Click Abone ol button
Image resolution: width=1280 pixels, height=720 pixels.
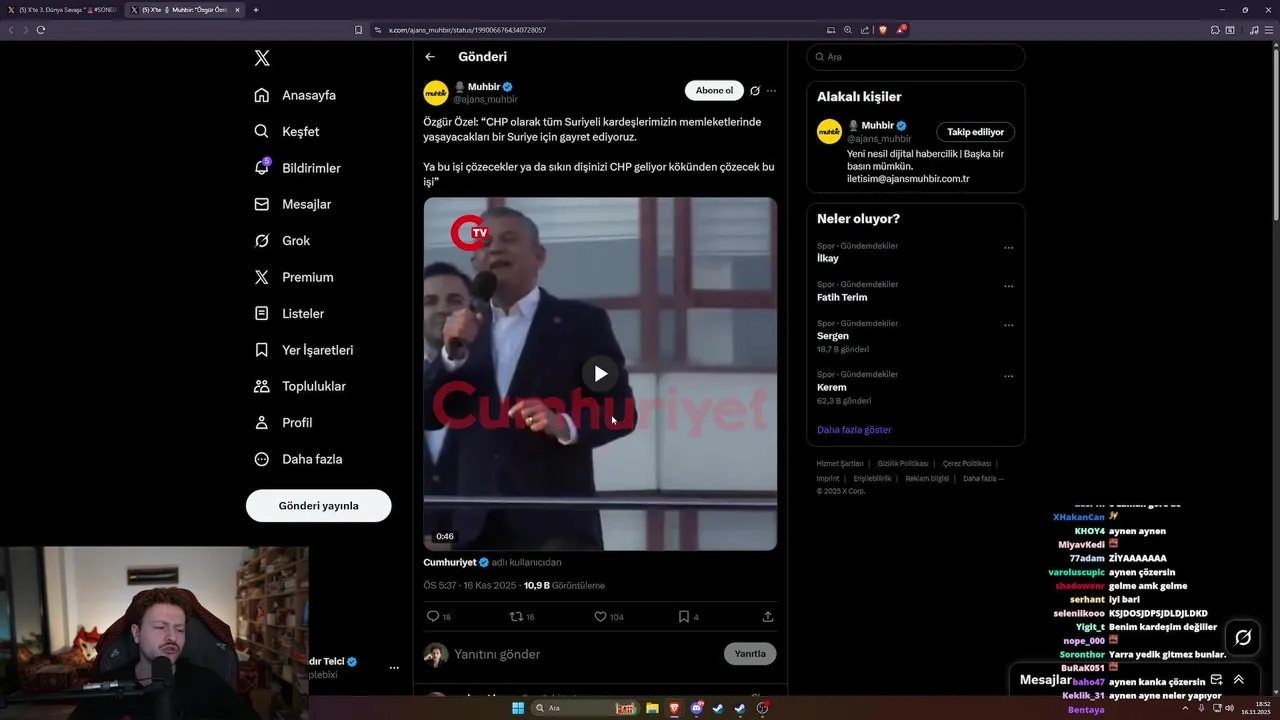714,90
